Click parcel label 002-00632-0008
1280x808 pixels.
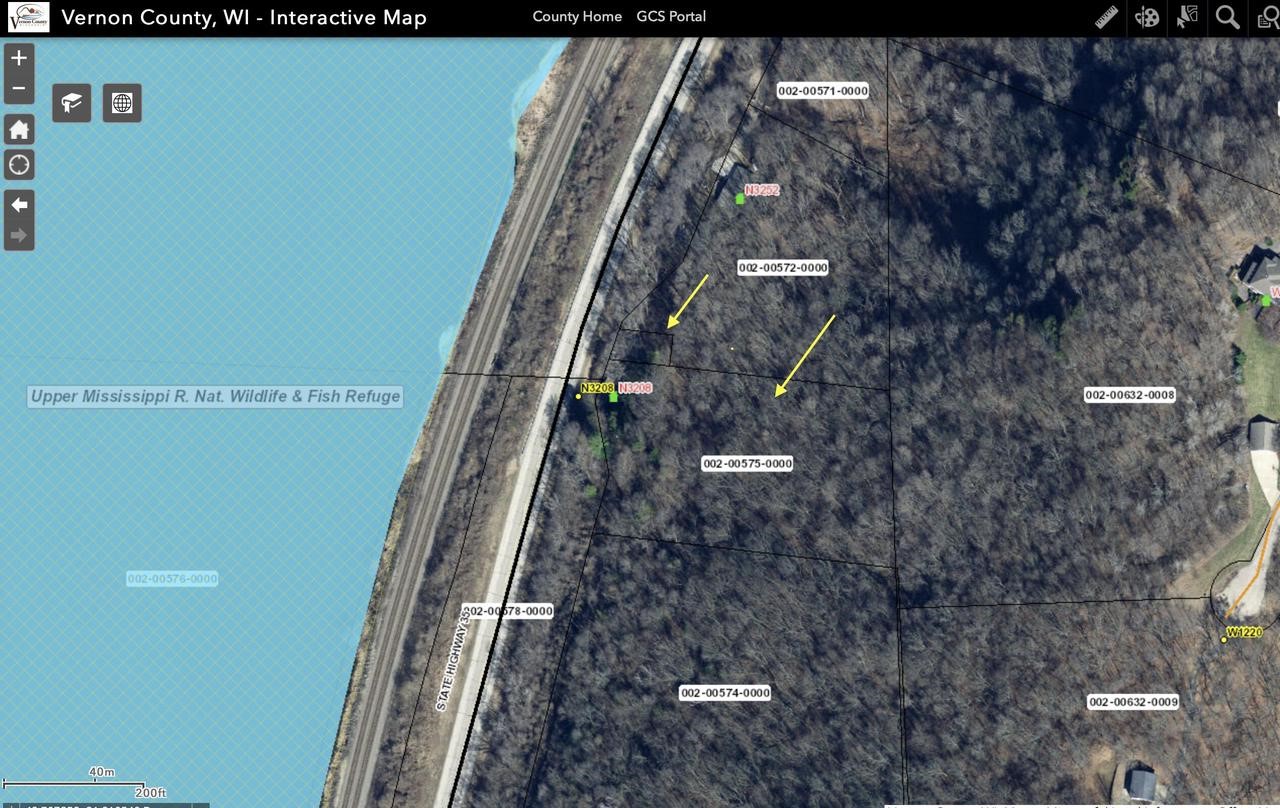tap(1130, 395)
